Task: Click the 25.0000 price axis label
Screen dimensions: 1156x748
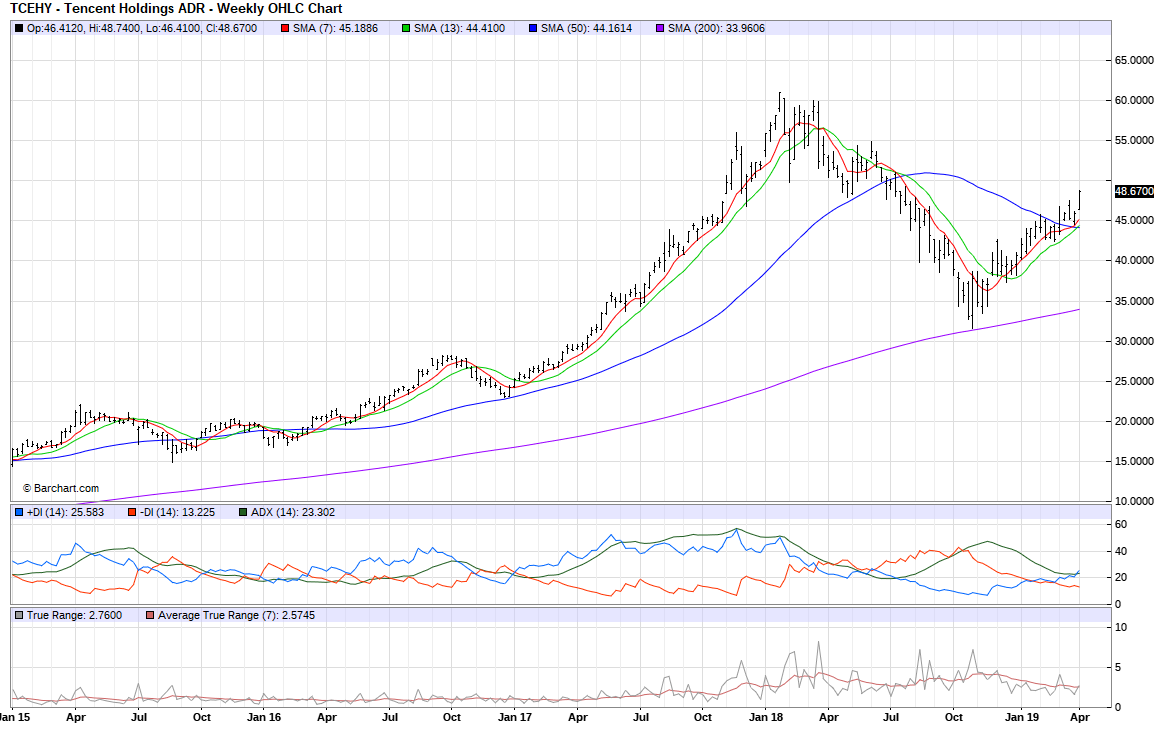Action: 1134,381
